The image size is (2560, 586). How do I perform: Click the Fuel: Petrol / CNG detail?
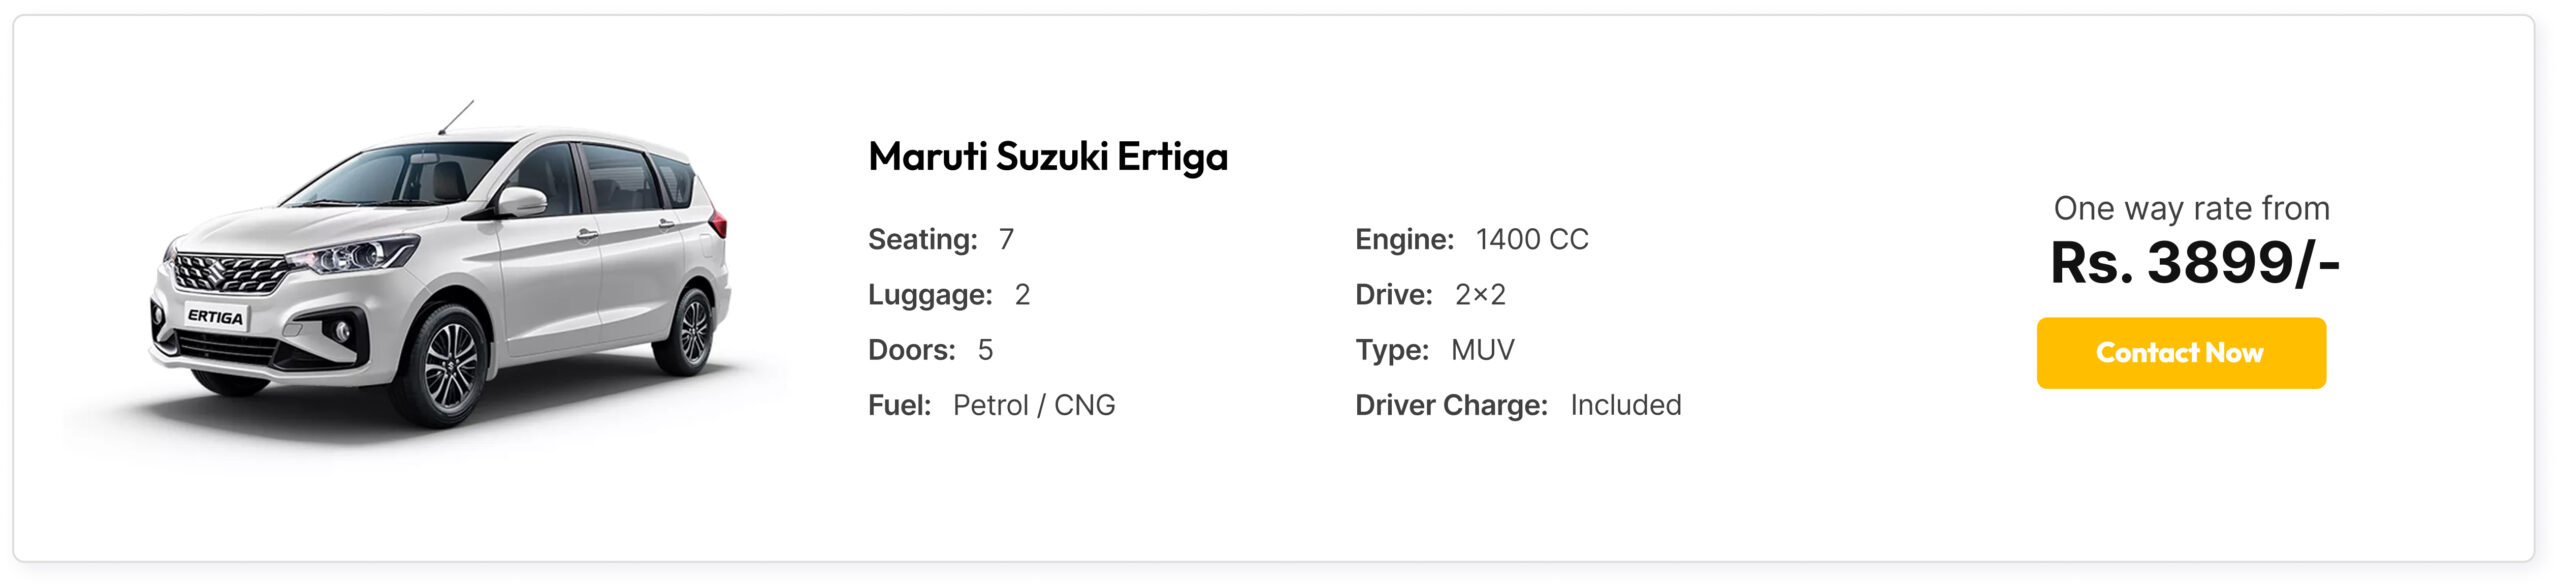[991, 405]
